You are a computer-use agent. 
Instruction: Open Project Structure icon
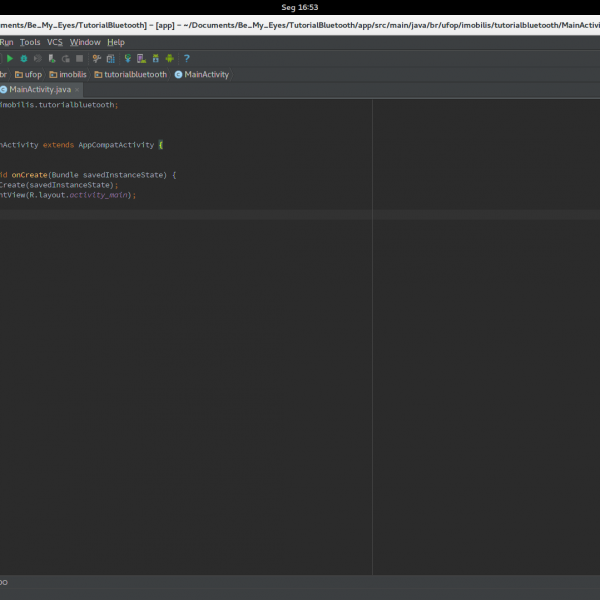point(111,59)
